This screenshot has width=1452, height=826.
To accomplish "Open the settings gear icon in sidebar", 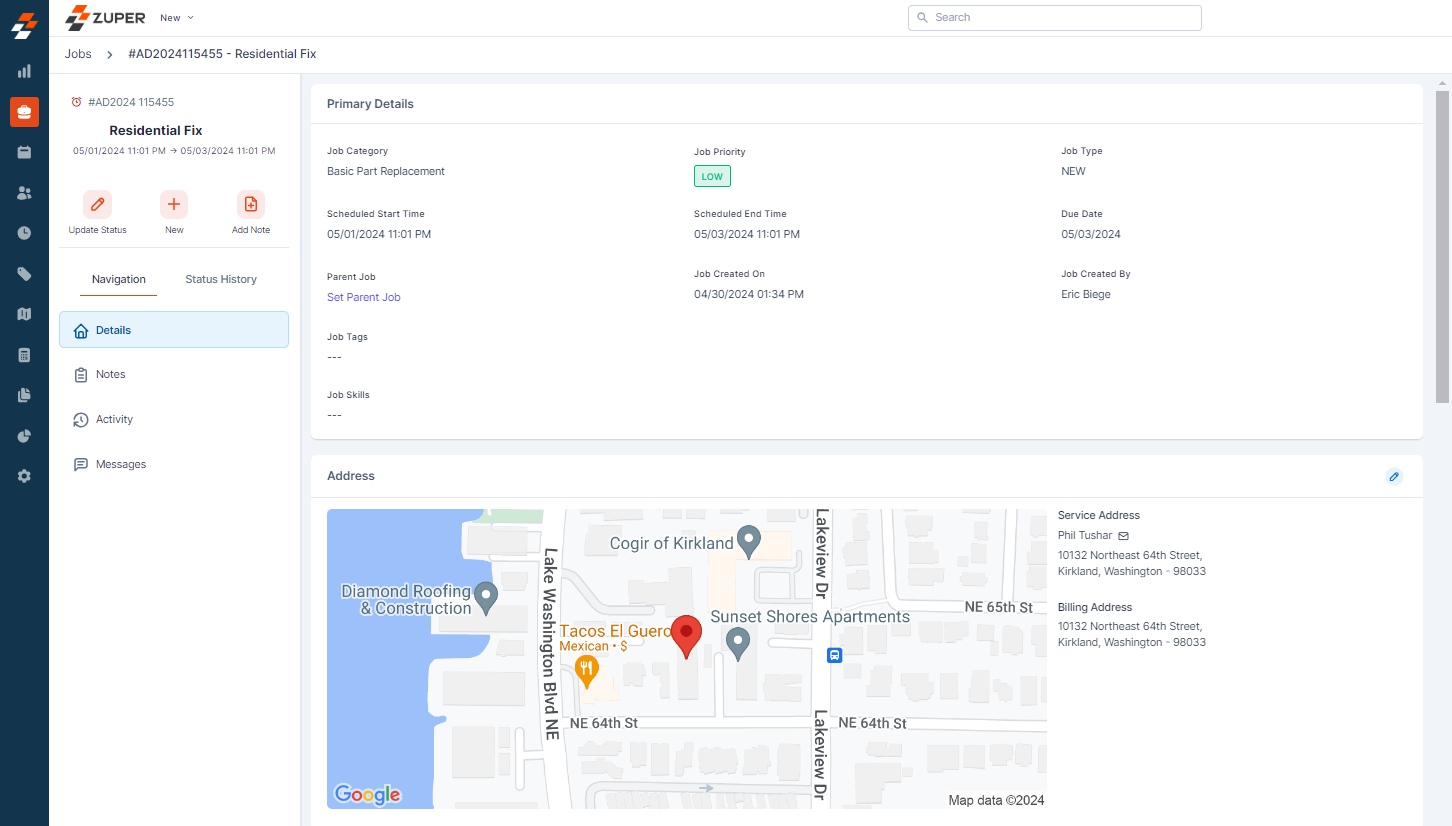I will tap(24, 476).
